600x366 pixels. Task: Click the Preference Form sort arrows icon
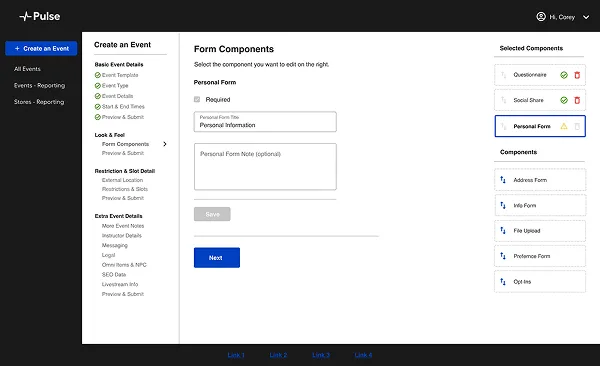503,256
